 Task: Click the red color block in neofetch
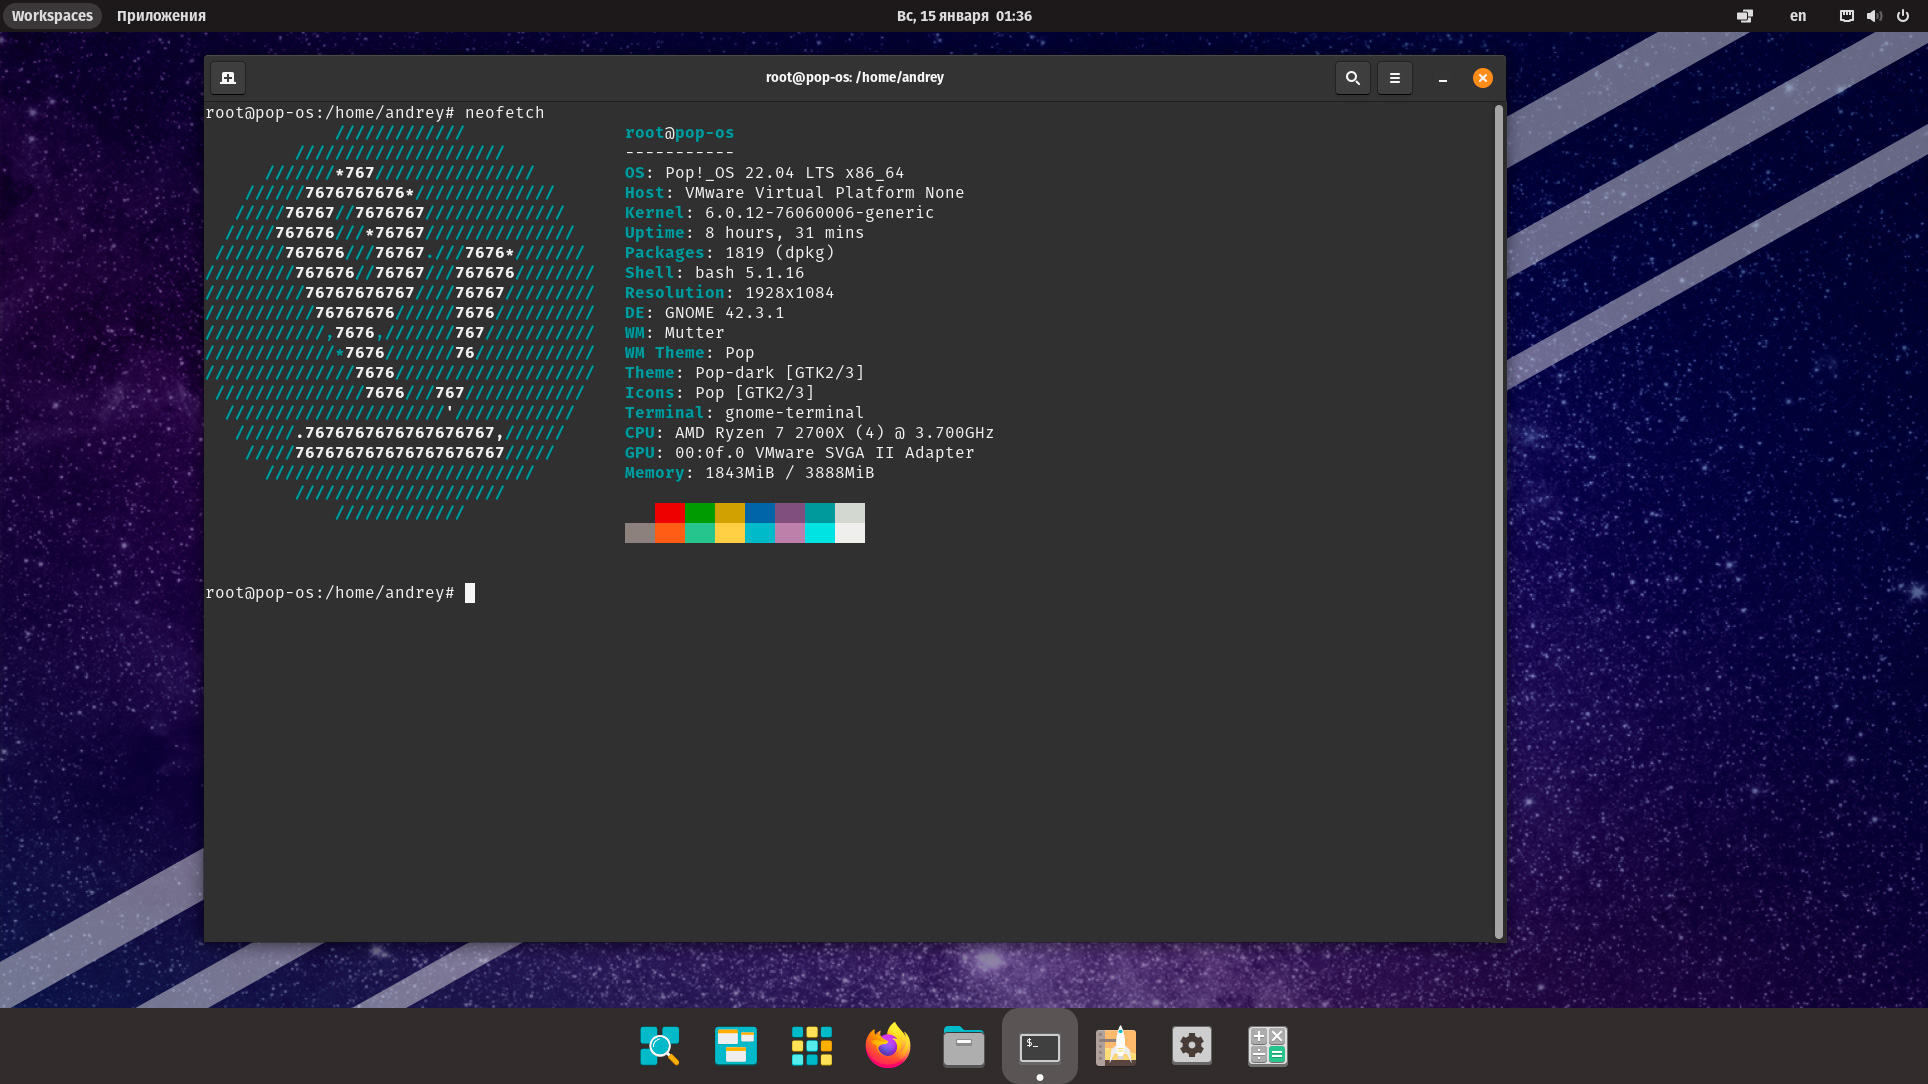tap(670, 513)
